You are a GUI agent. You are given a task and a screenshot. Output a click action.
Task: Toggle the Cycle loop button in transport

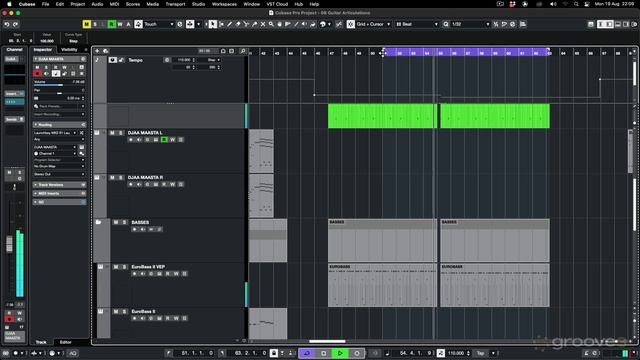[307, 353]
